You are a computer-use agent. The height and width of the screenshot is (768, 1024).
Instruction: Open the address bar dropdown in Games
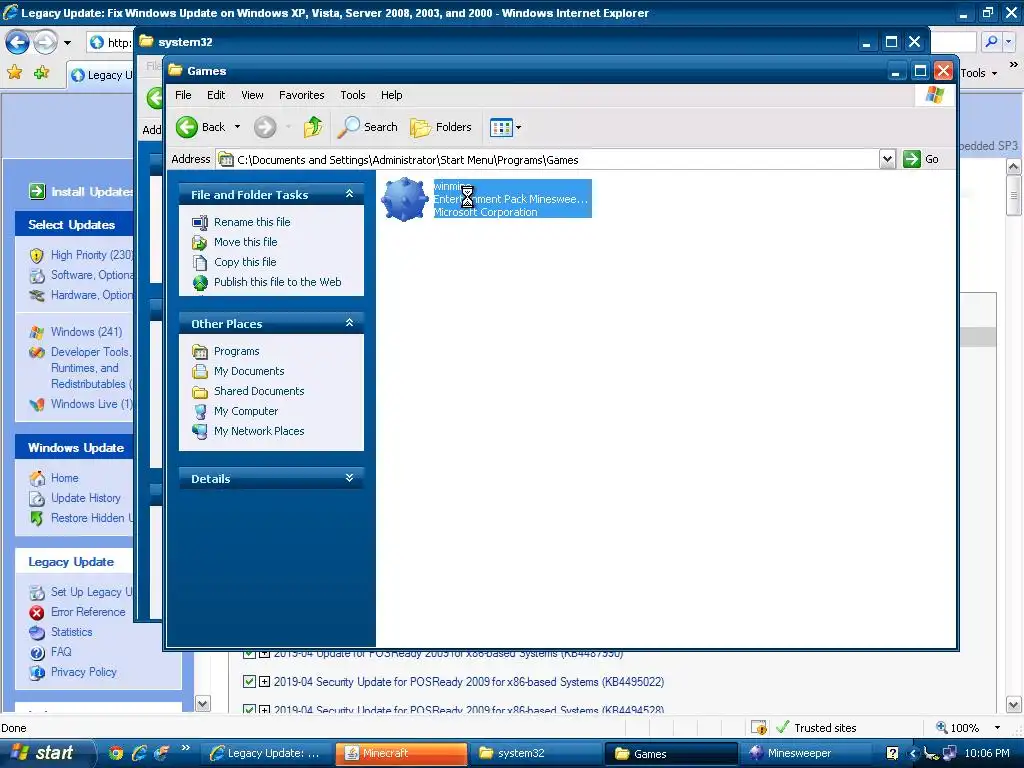tap(887, 159)
